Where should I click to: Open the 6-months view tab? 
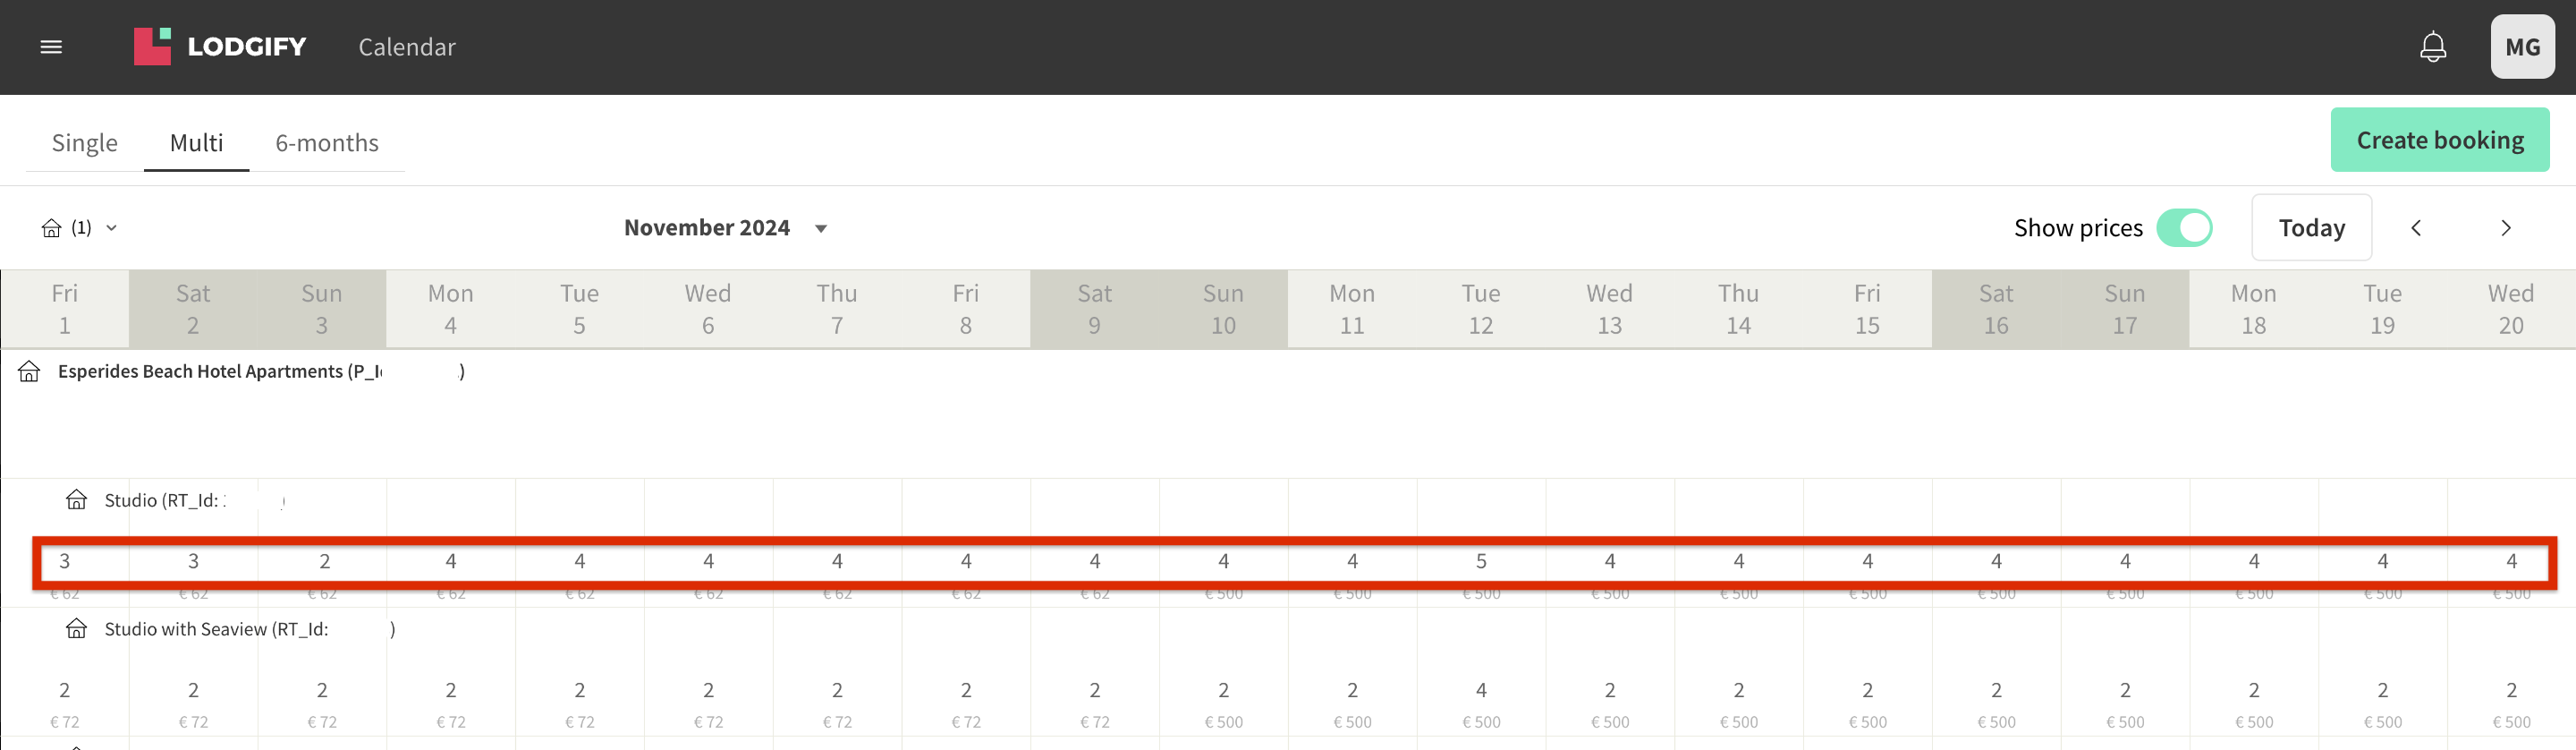click(327, 142)
